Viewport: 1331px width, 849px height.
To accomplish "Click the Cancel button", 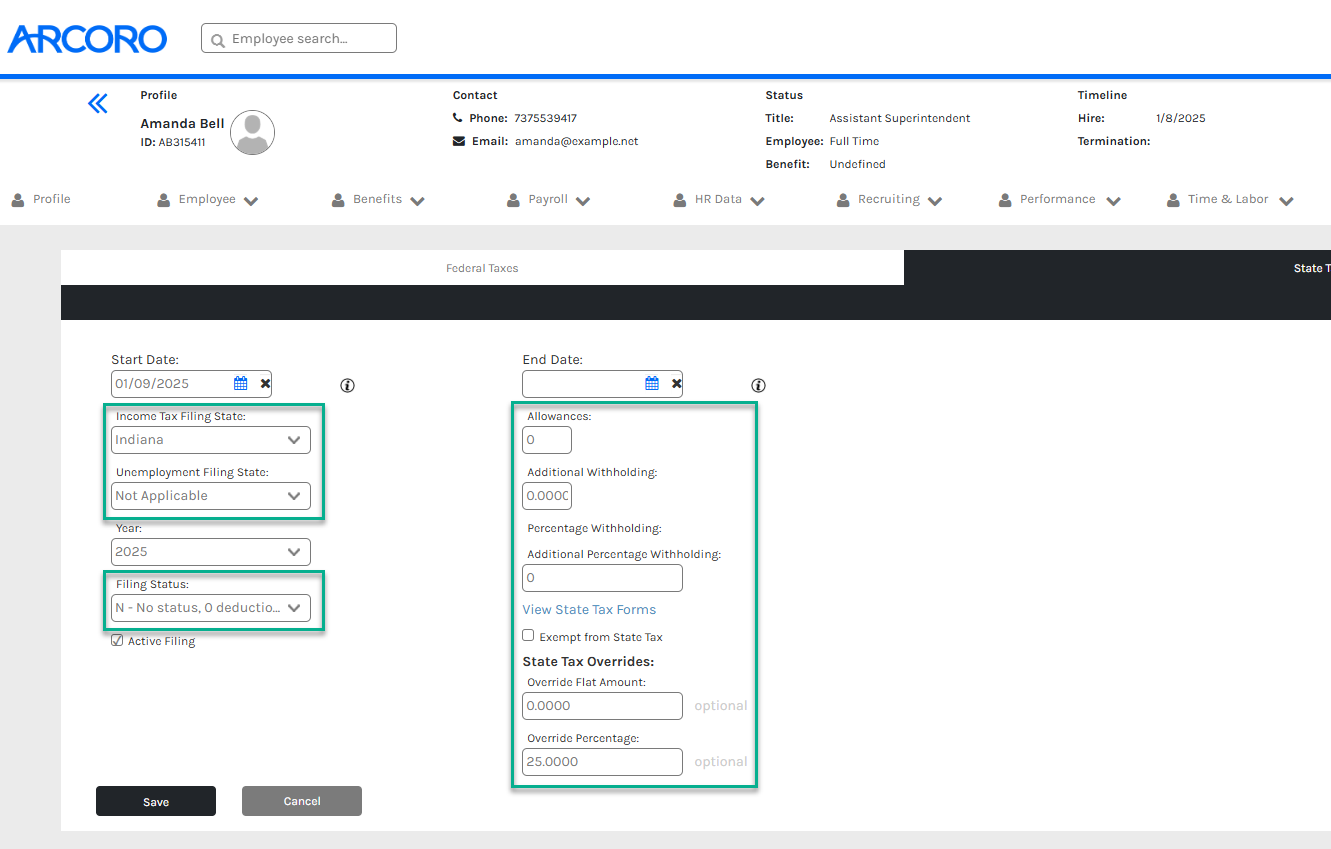I will point(302,801).
